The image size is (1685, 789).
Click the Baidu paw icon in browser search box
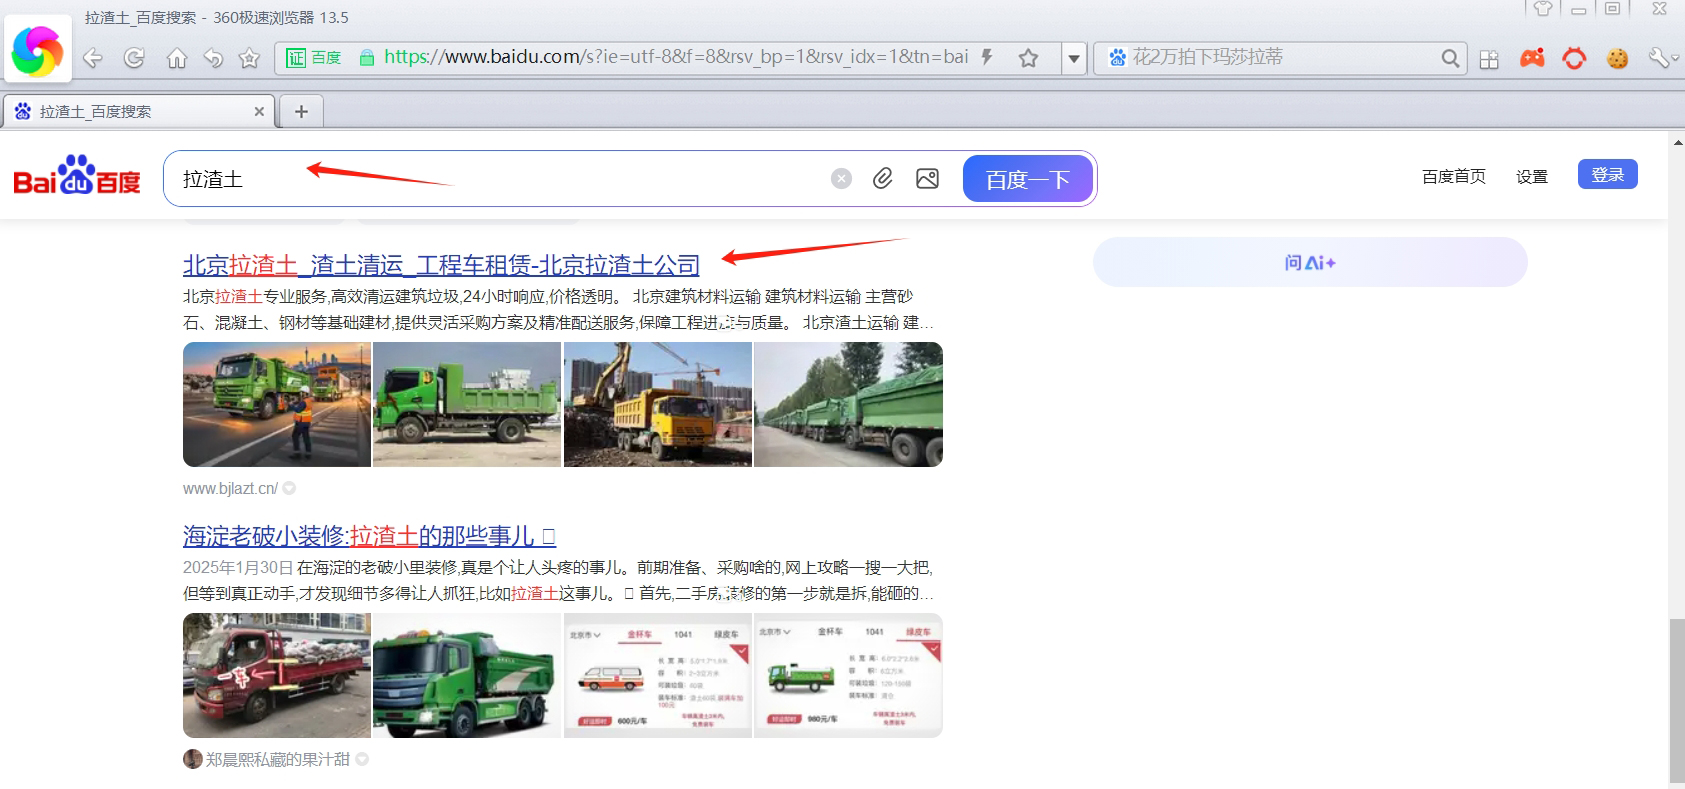point(1117,57)
